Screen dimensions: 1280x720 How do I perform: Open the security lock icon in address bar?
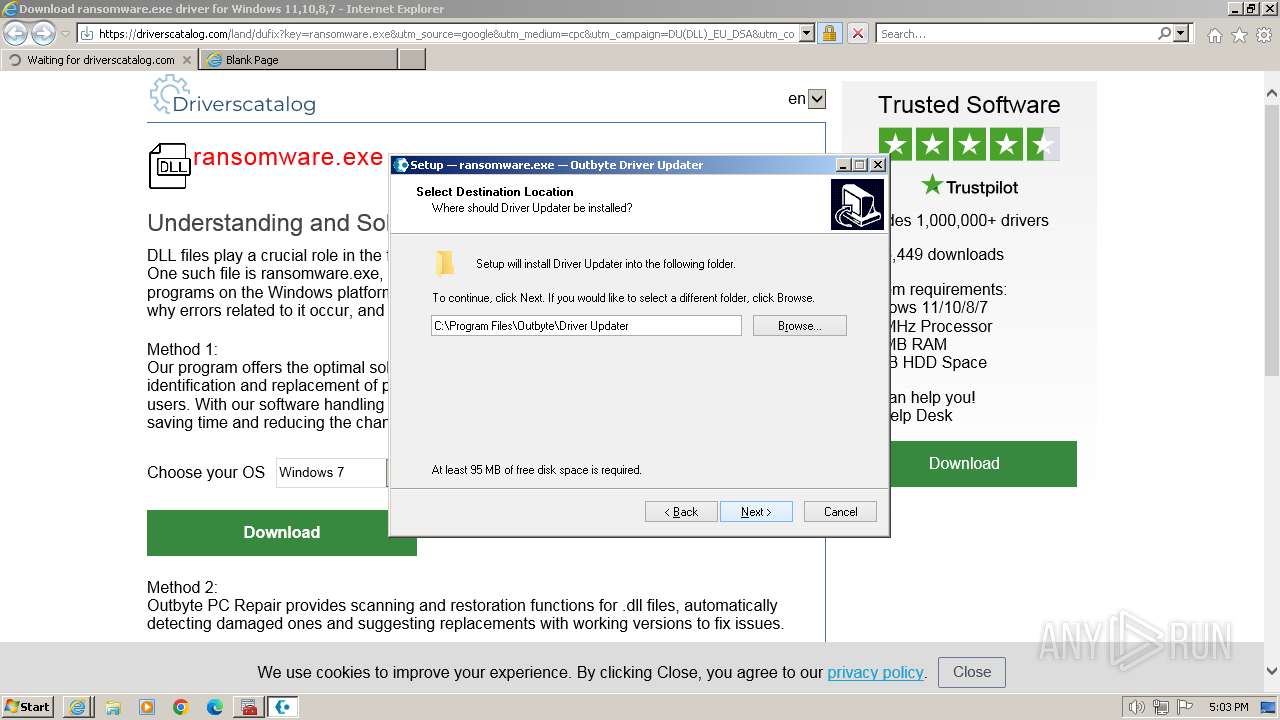click(x=829, y=33)
